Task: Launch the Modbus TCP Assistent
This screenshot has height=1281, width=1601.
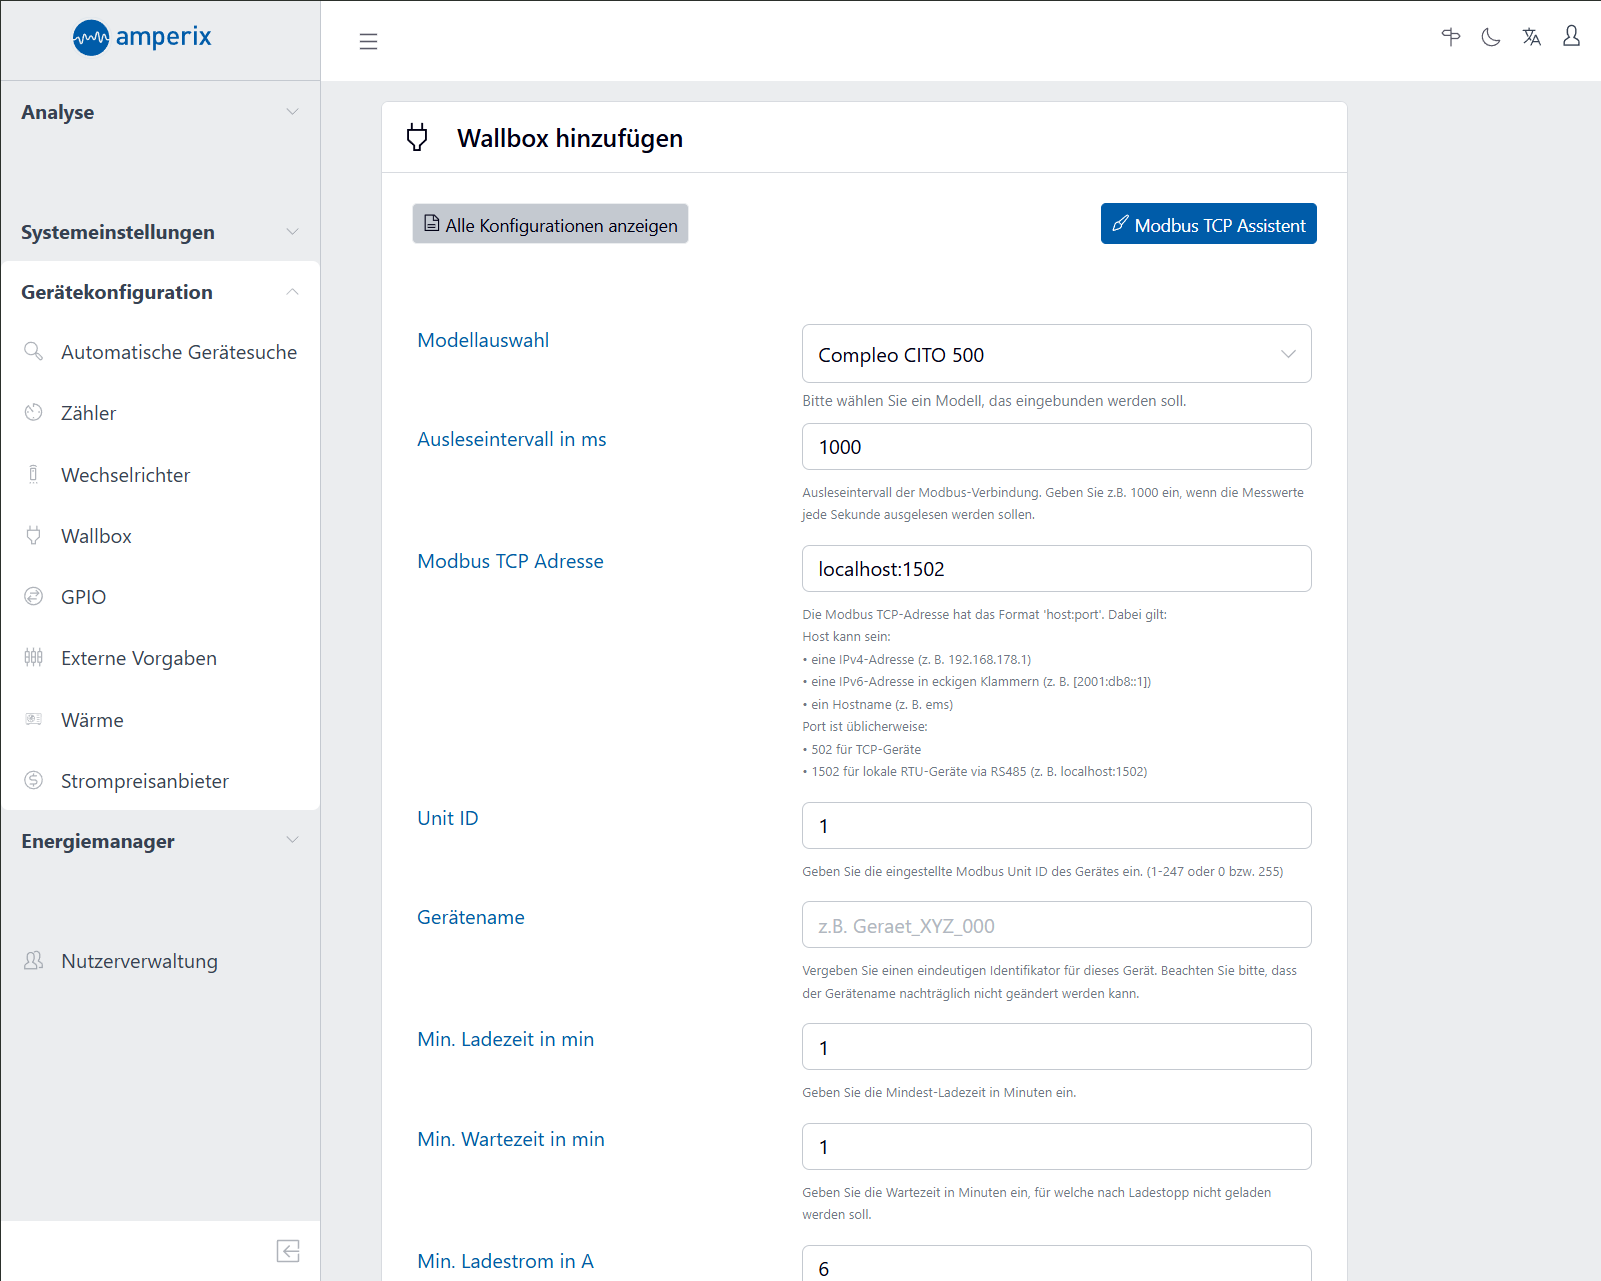Action: pyautogui.click(x=1208, y=225)
